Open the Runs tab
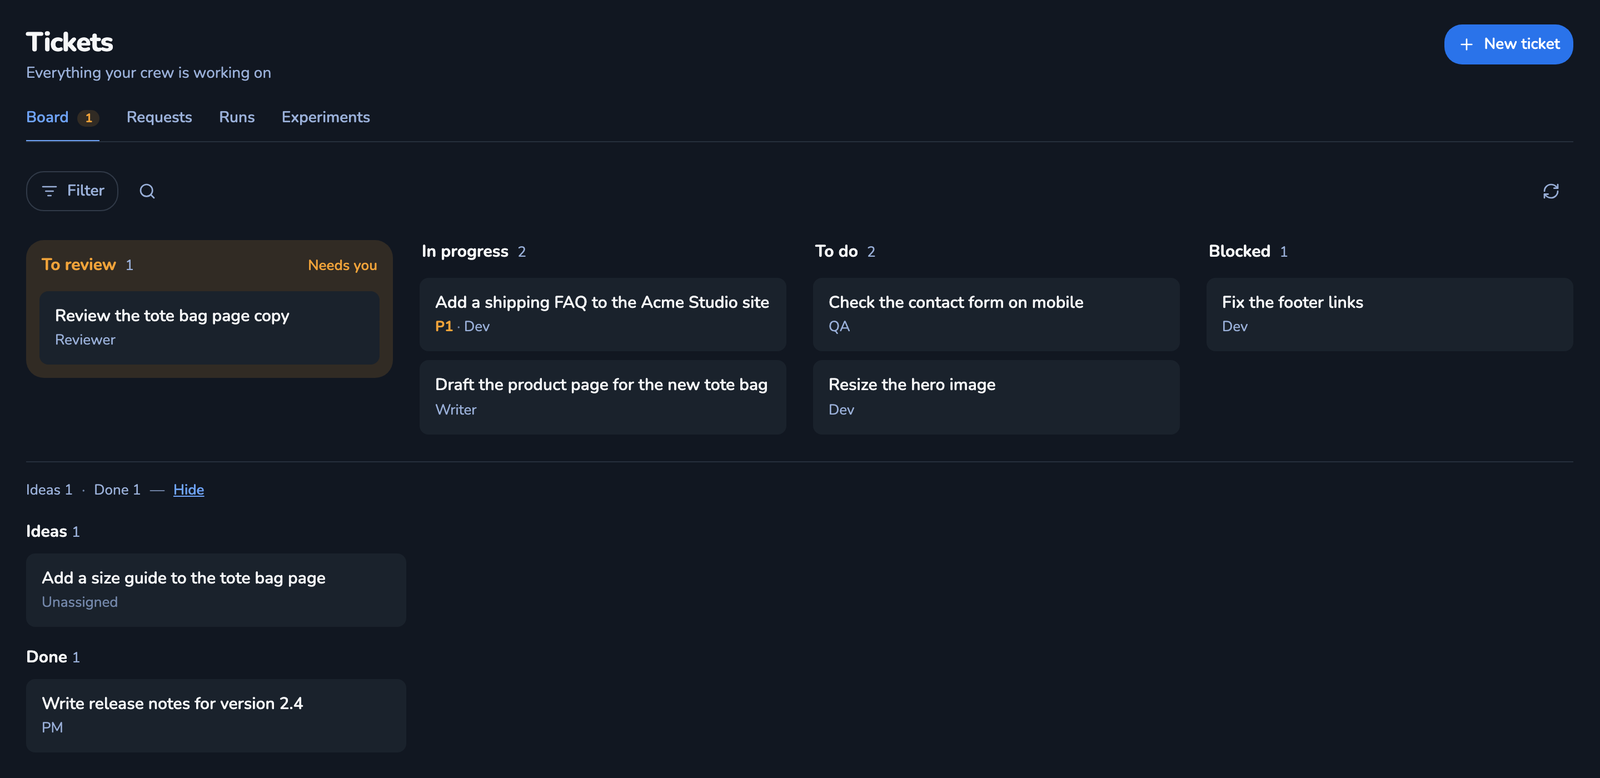The height and width of the screenshot is (778, 1600). pyautogui.click(x=237, y=118)
